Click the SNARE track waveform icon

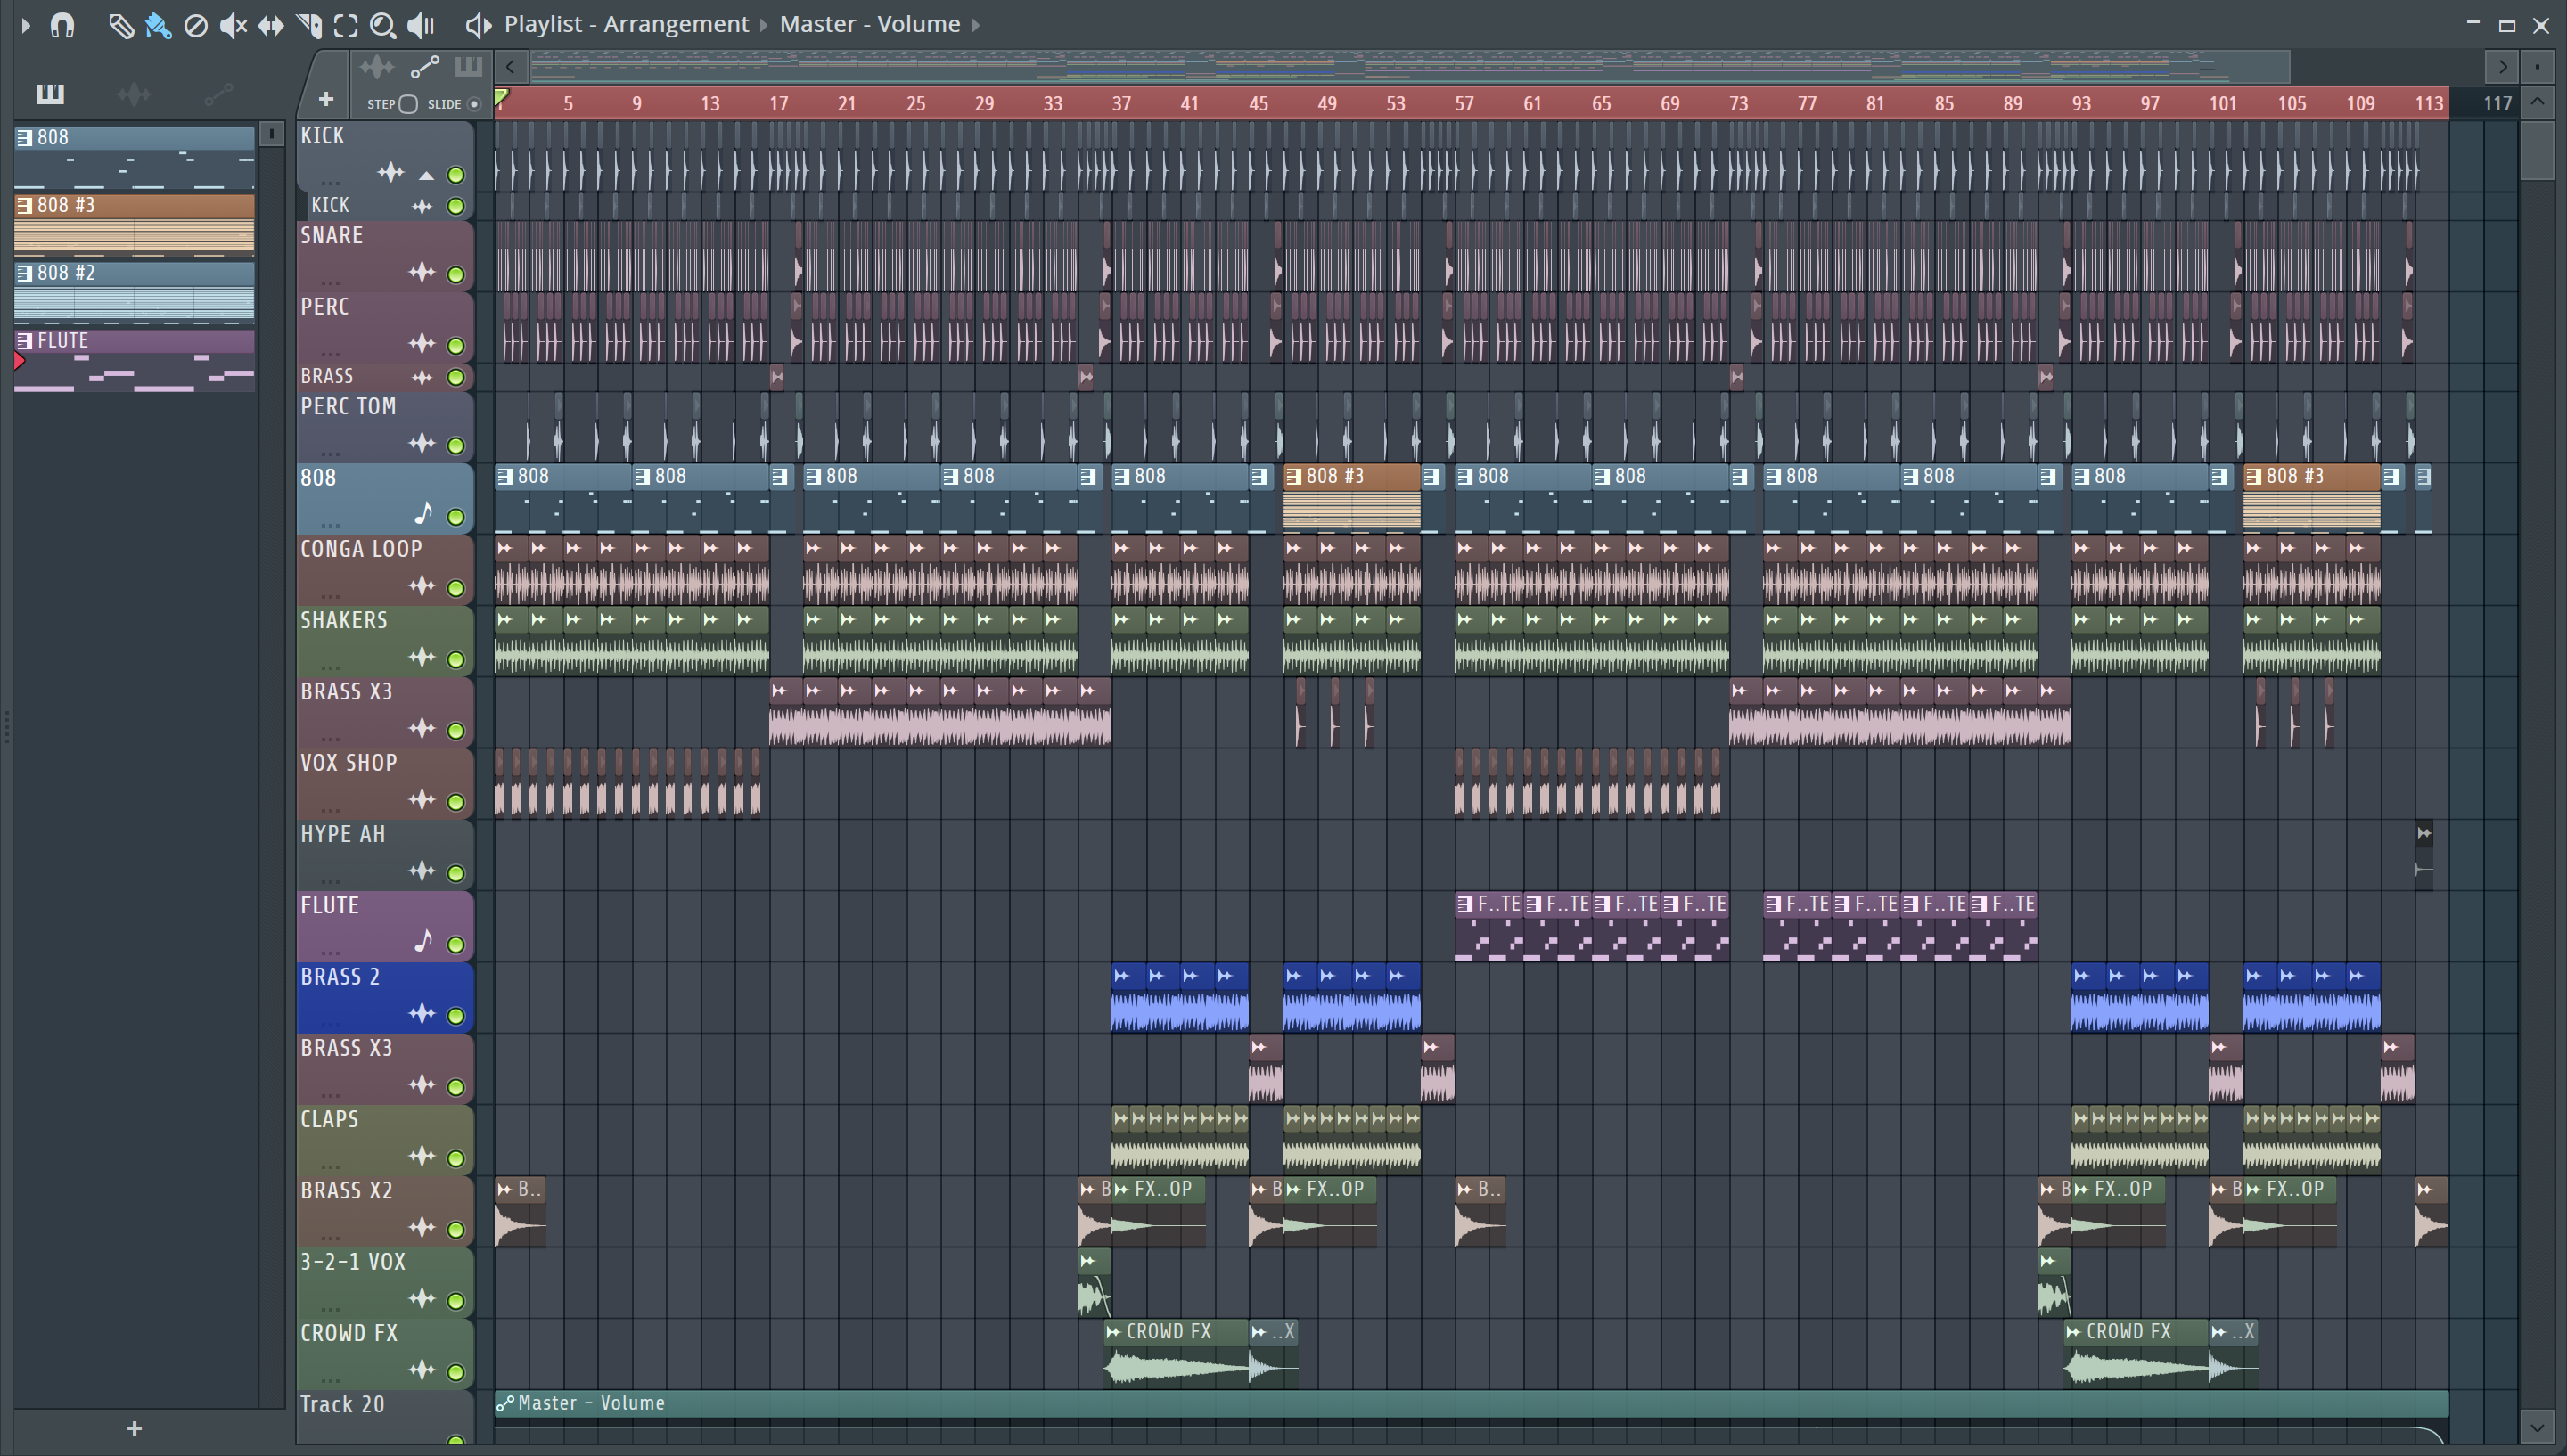click(x=422, y=272)
